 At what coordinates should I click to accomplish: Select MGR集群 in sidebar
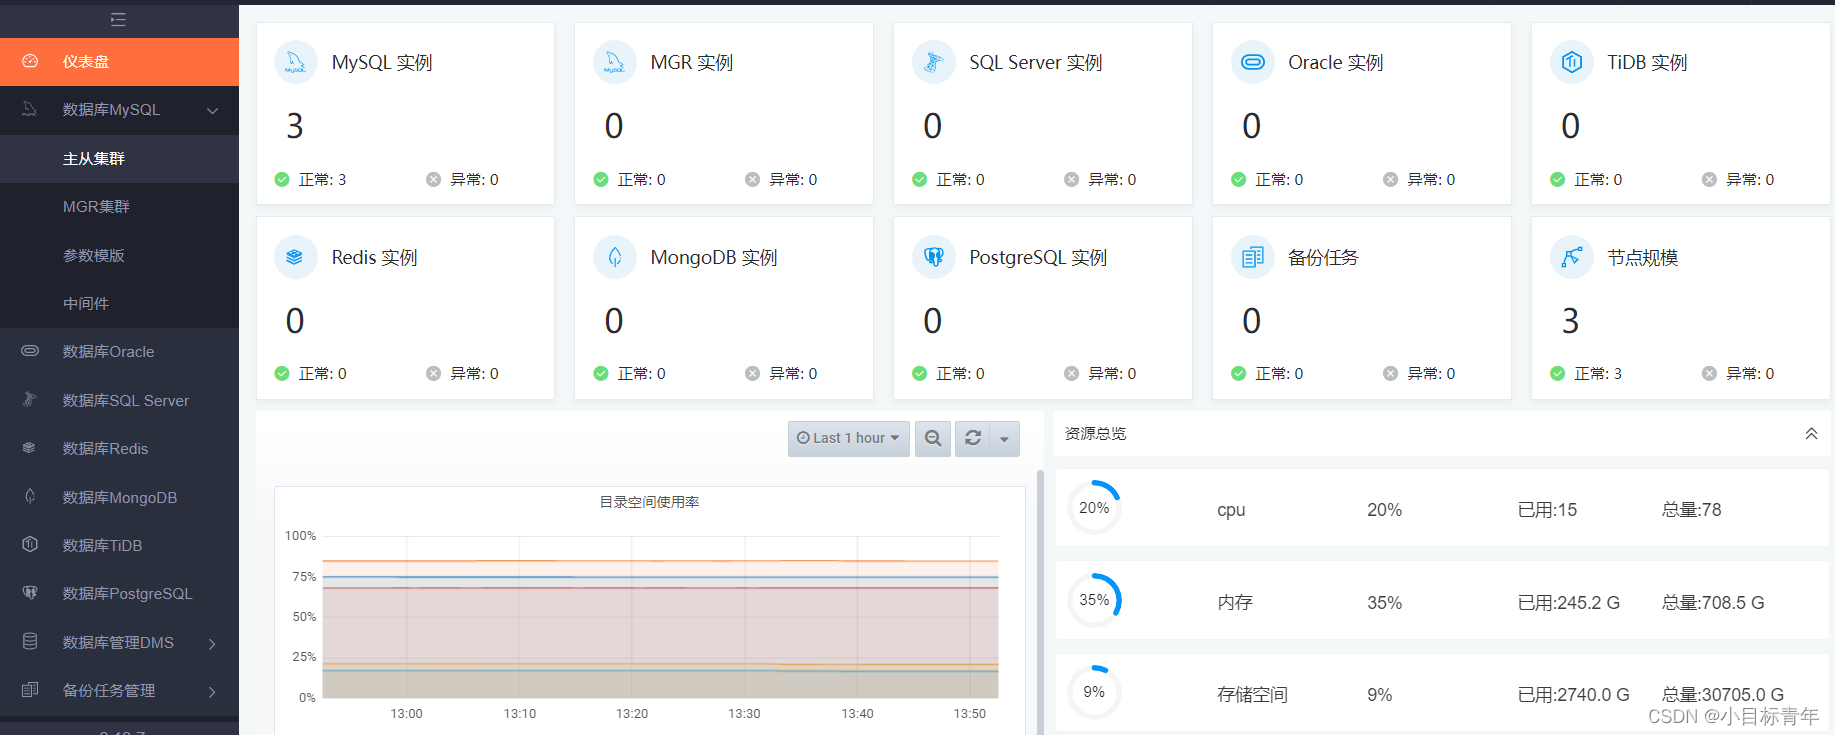coord(119,207)
